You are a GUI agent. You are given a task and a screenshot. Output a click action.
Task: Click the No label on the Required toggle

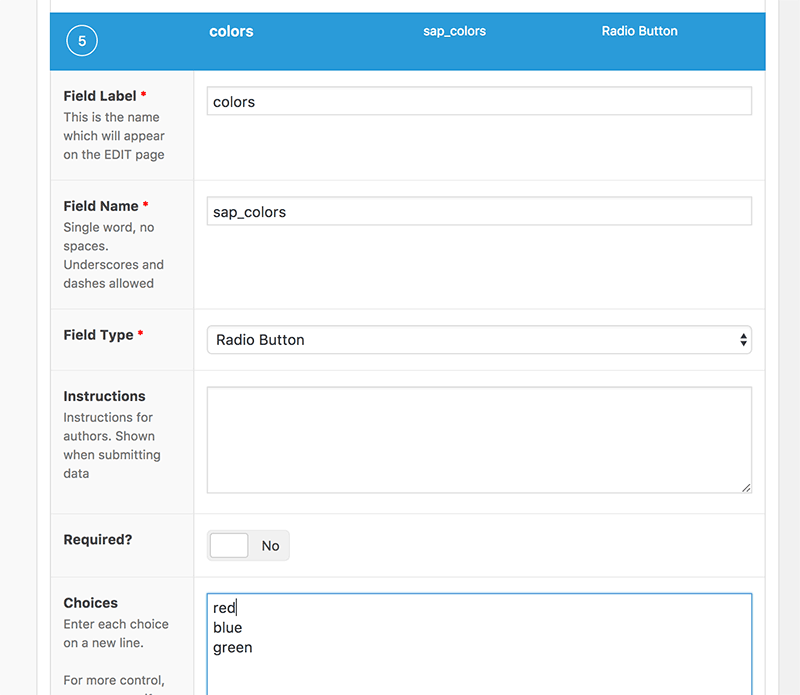click(x=270, y=545)
